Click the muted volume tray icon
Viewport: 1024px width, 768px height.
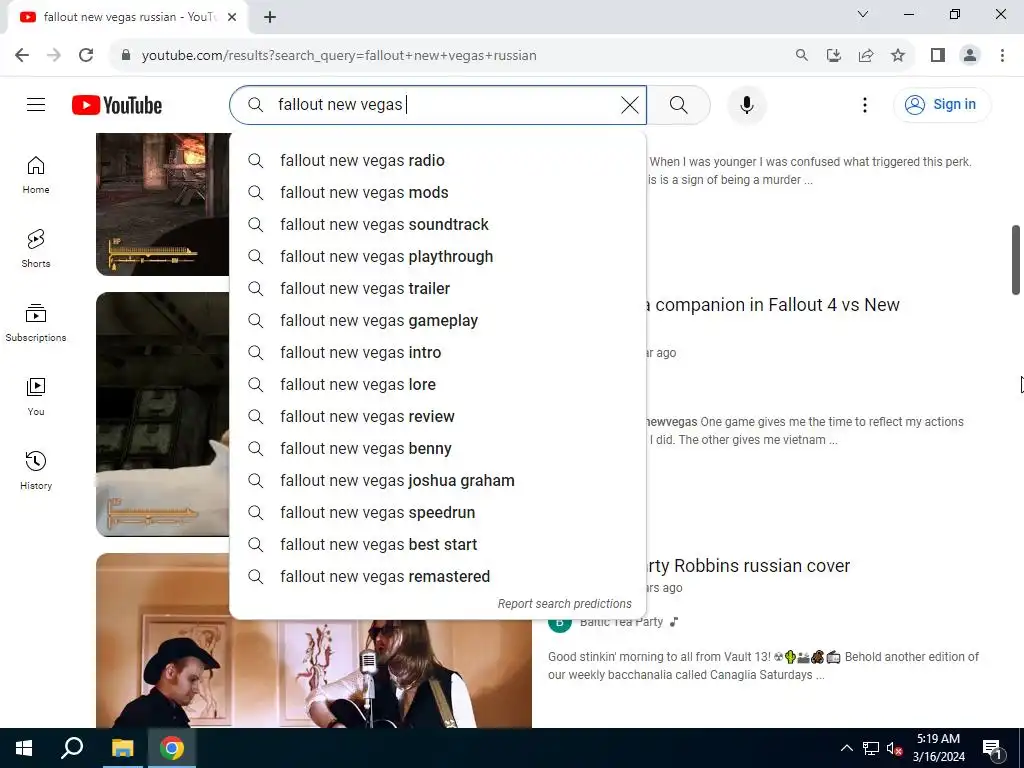click(894, 748)
